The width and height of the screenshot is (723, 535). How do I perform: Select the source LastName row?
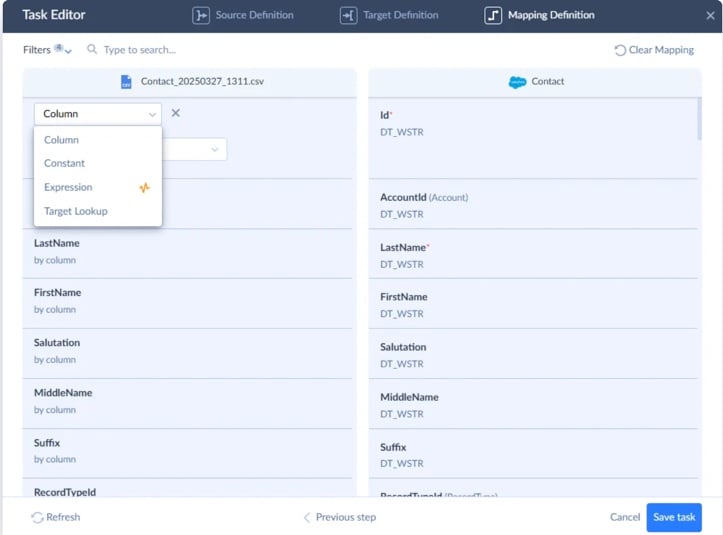[187, 253]
